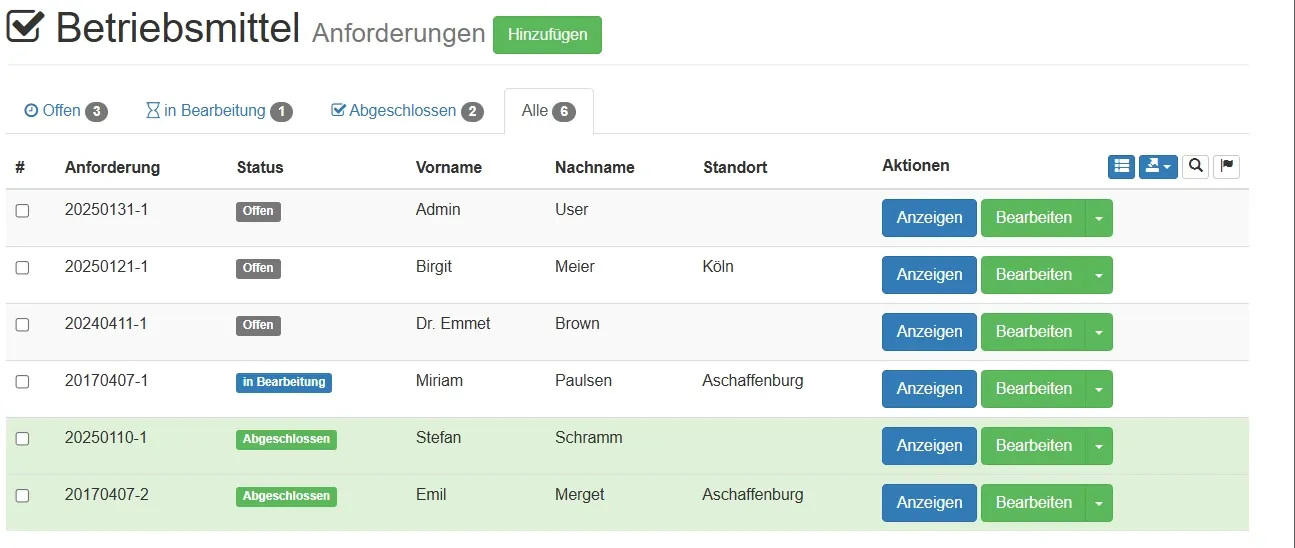Screen dimensions: 1295x548
Task: Tick the checkbox for request 20250131-1
Action: click(x=22, y=211)
